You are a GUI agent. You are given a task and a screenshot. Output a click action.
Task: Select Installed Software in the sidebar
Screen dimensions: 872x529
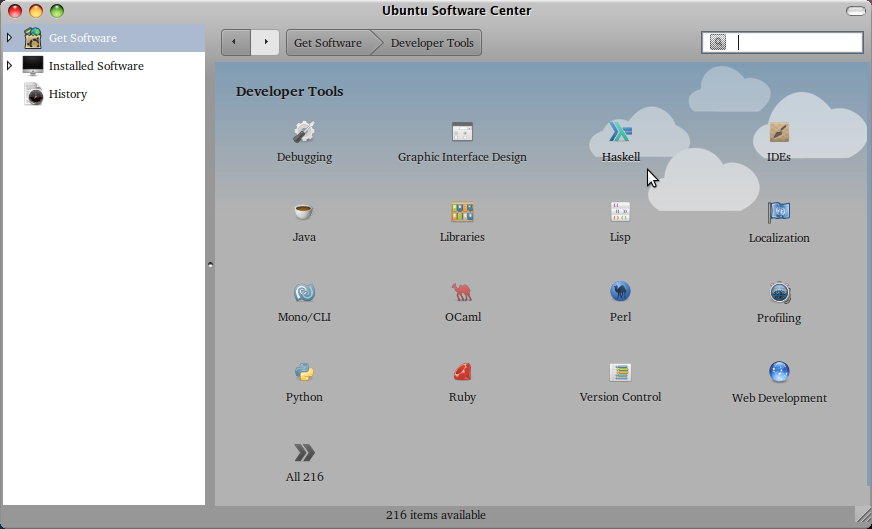coord(103,66)
